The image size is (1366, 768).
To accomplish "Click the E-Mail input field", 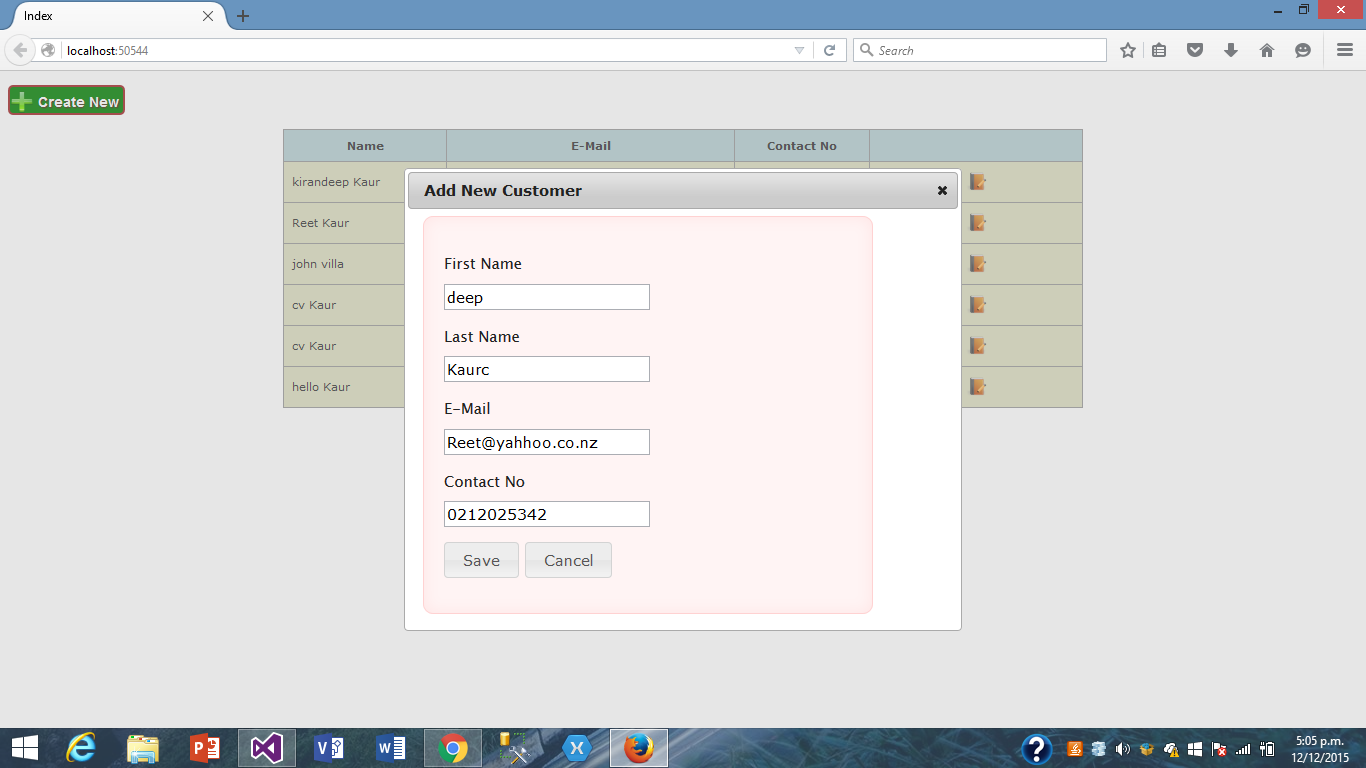I will pos(546,442).
